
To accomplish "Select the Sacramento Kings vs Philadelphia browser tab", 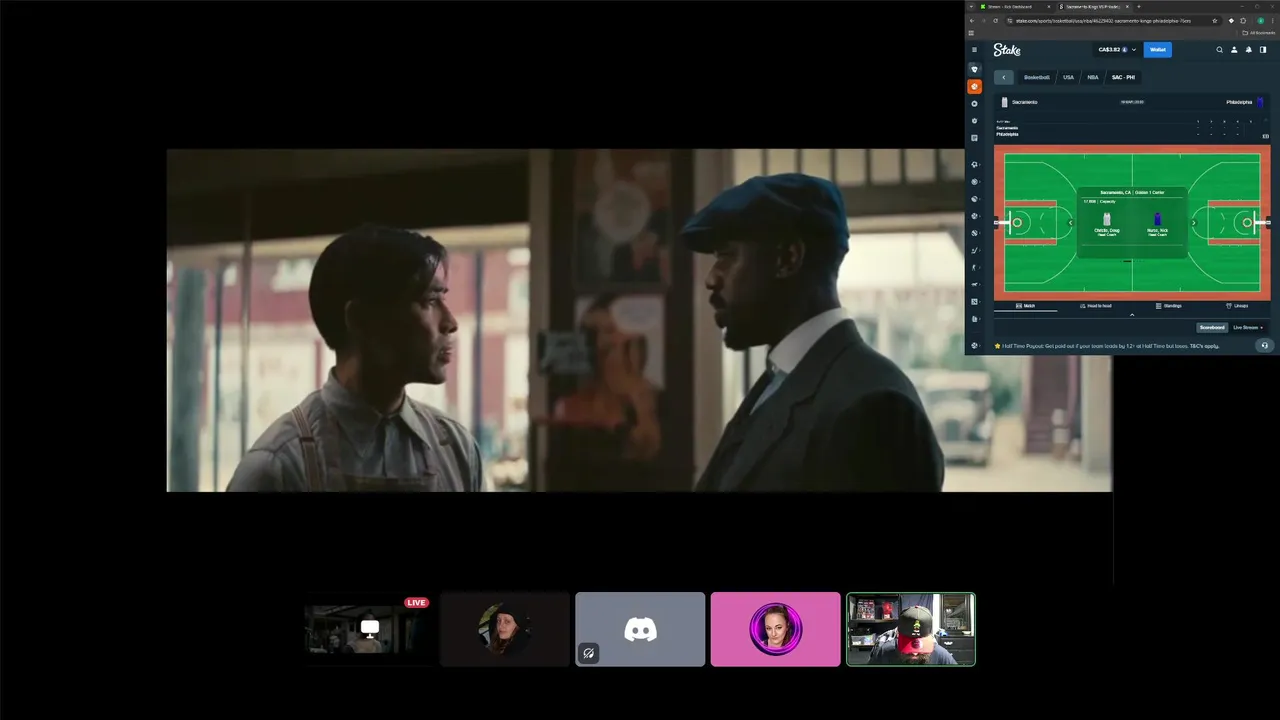I will [1093, 6].
